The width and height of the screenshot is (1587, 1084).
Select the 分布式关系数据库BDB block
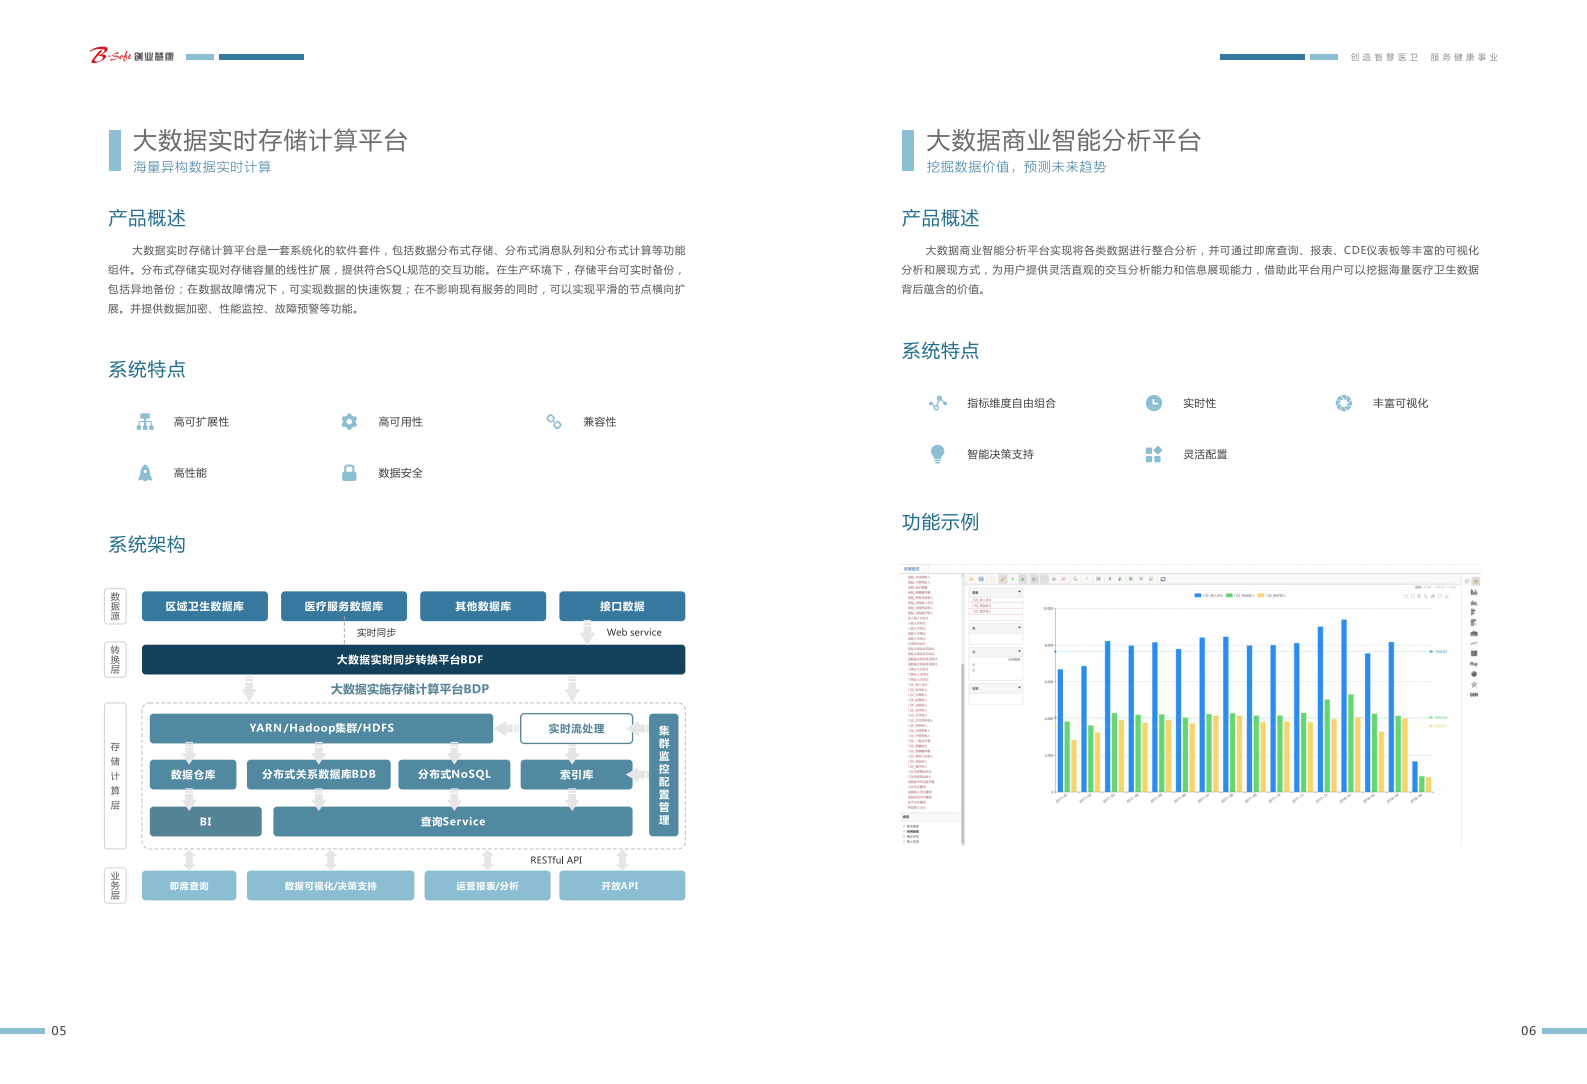[x=319, y=775]
